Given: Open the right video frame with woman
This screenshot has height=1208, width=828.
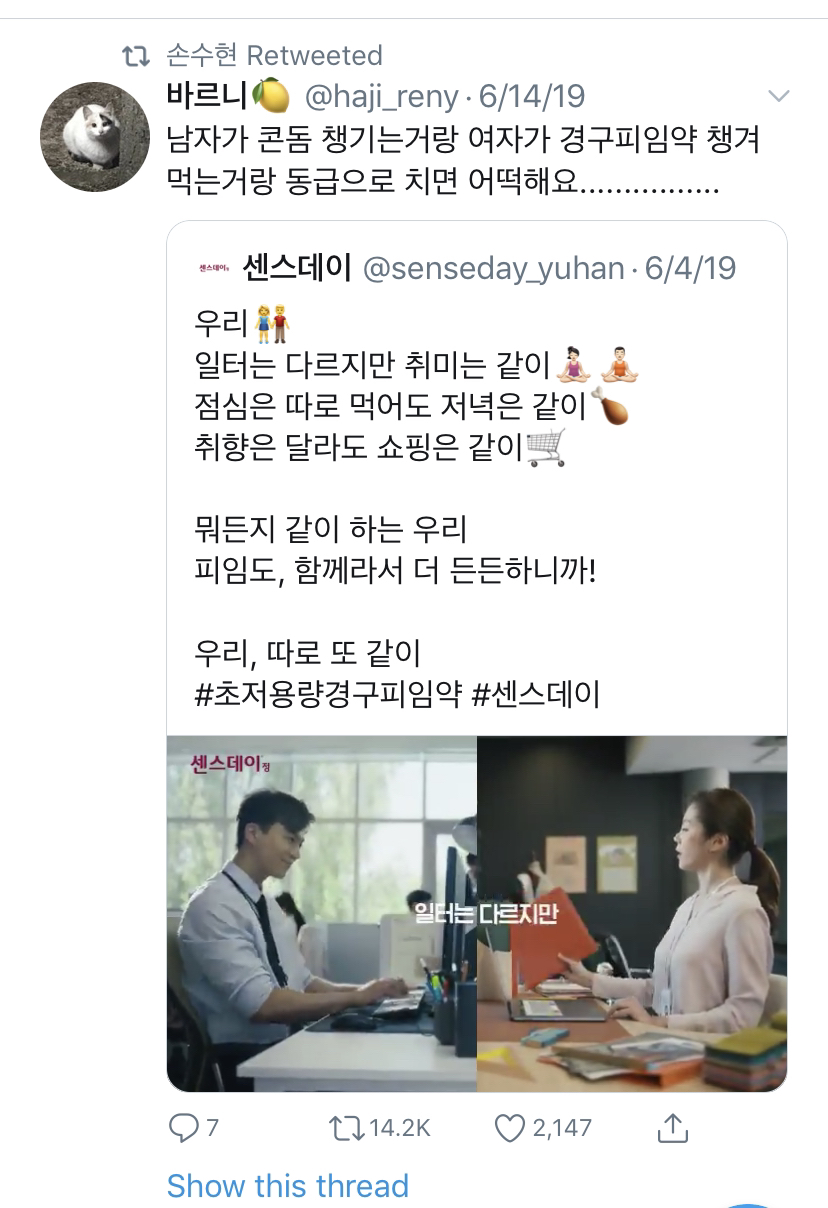Looking at the screenshot, I should point(632,914).
